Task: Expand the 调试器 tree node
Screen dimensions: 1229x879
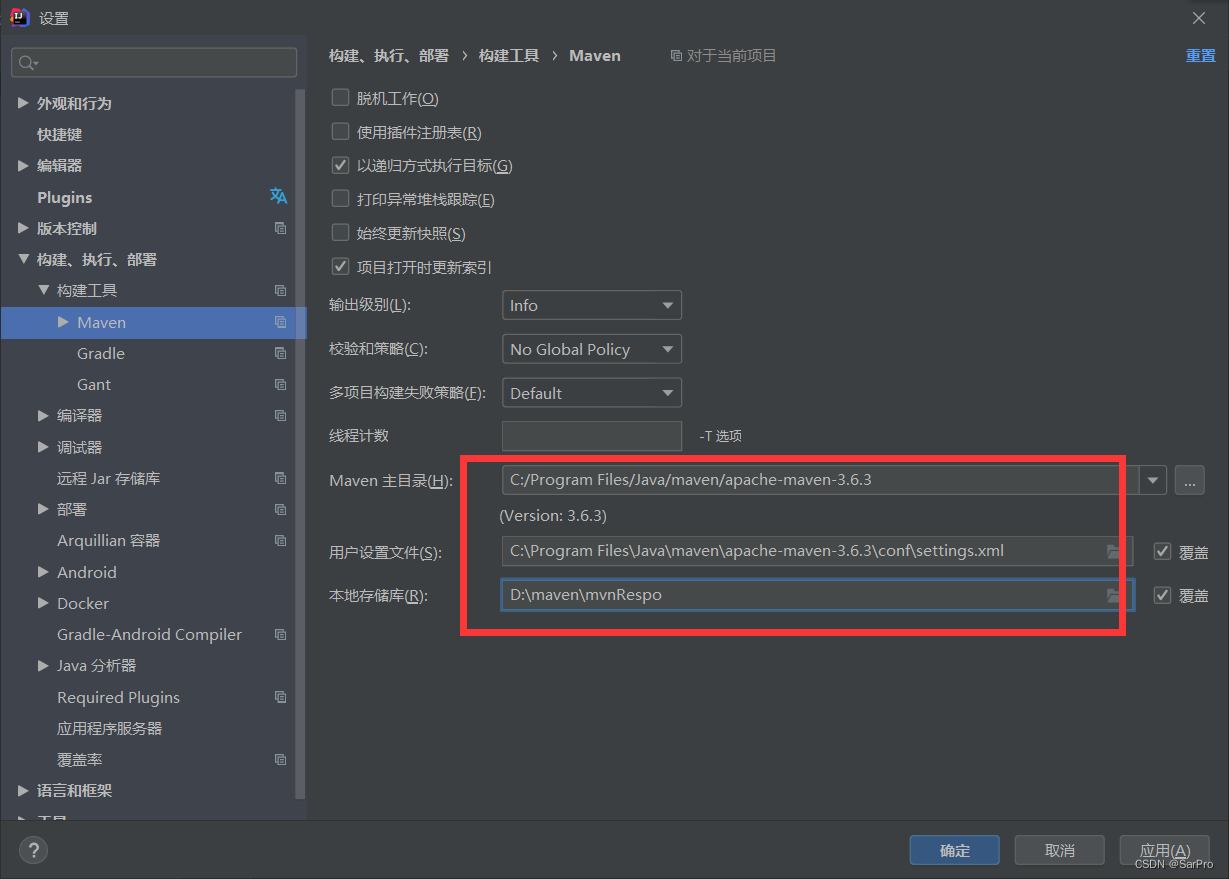Action: pos(43,447)
